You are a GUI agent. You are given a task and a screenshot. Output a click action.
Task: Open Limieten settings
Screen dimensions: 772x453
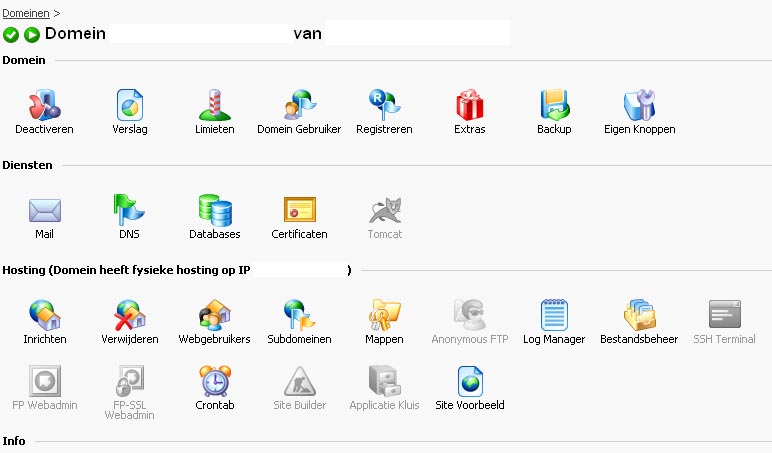pos(215,105)
